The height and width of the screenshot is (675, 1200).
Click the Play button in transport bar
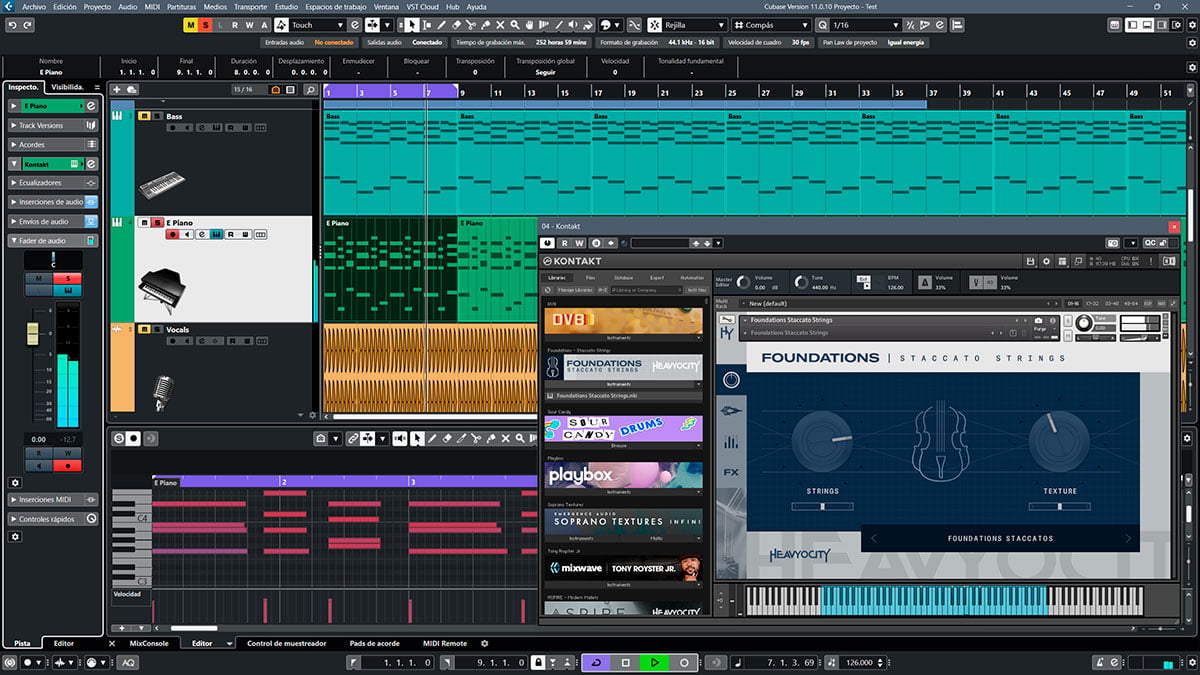click(655, 662)
